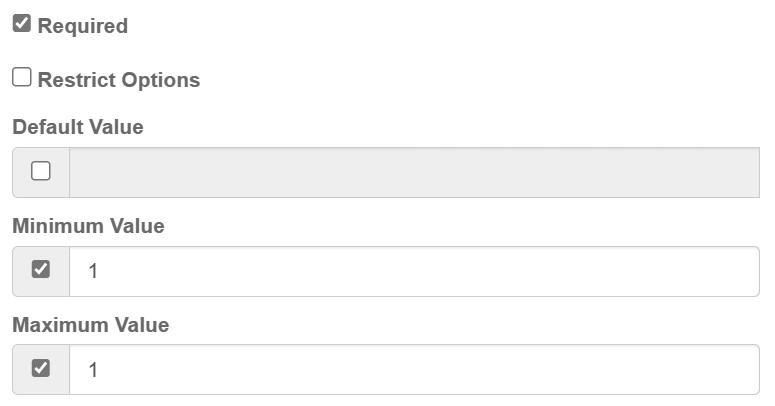This screenshot has width=775, height=406.
Task: Turn off the Maximum Value checkbox
Action: [x=41, y=369]
